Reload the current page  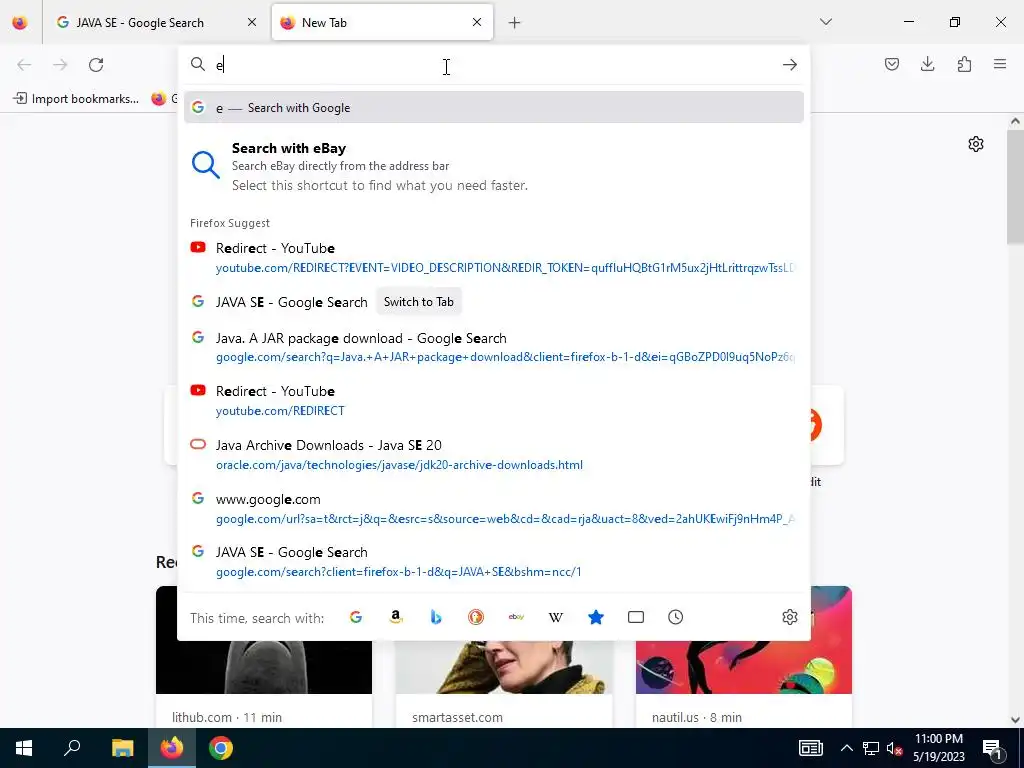click(96, 65)
